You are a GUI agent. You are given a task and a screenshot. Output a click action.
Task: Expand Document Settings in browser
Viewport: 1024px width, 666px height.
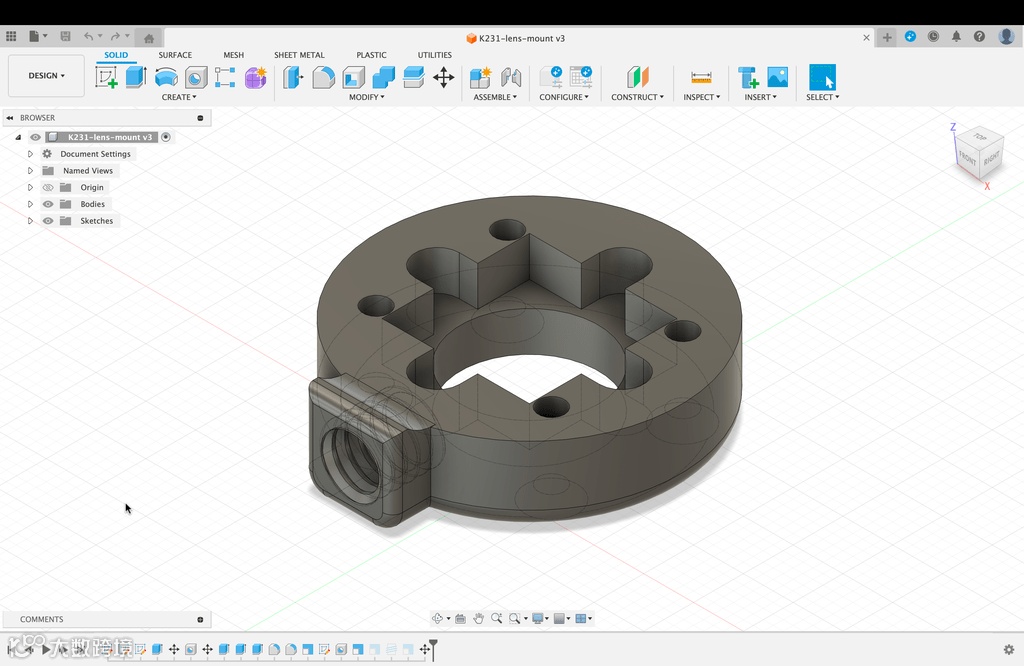30,154
